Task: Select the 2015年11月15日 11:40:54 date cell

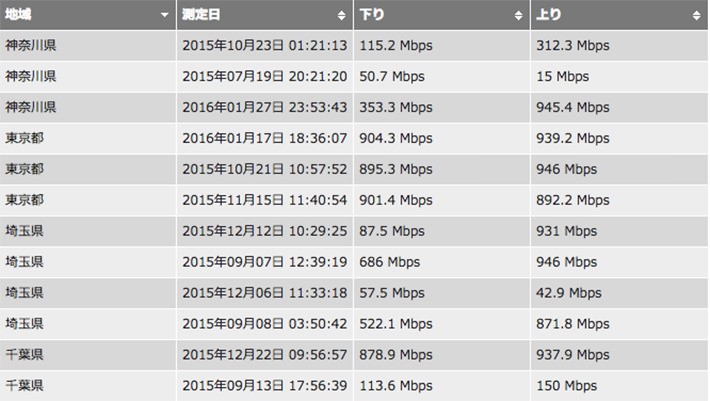Action: pos(265,200)
